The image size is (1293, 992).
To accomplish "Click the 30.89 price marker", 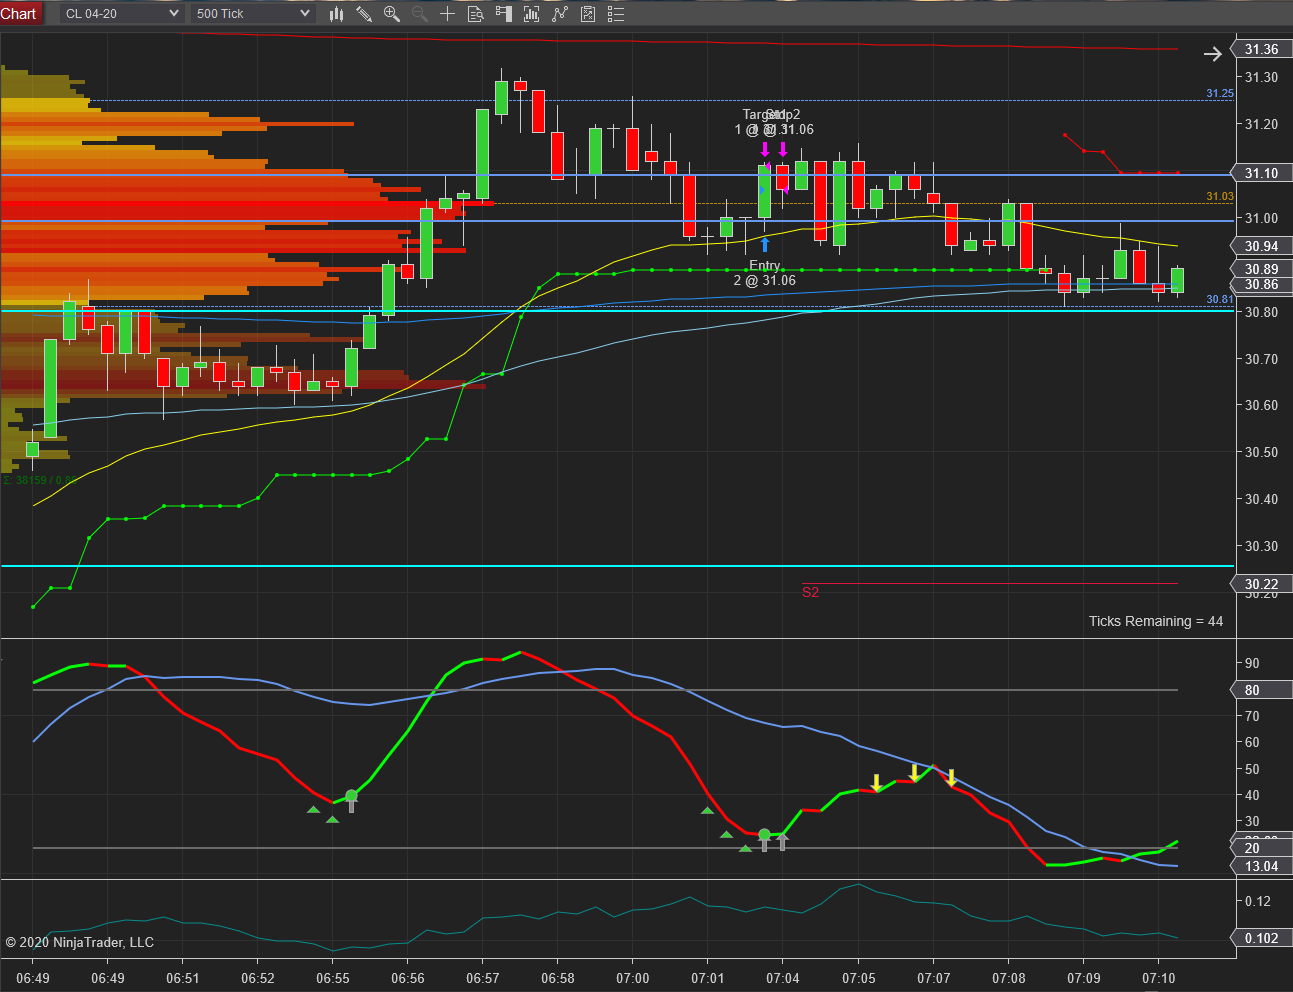I will (x=1261, y=269).
